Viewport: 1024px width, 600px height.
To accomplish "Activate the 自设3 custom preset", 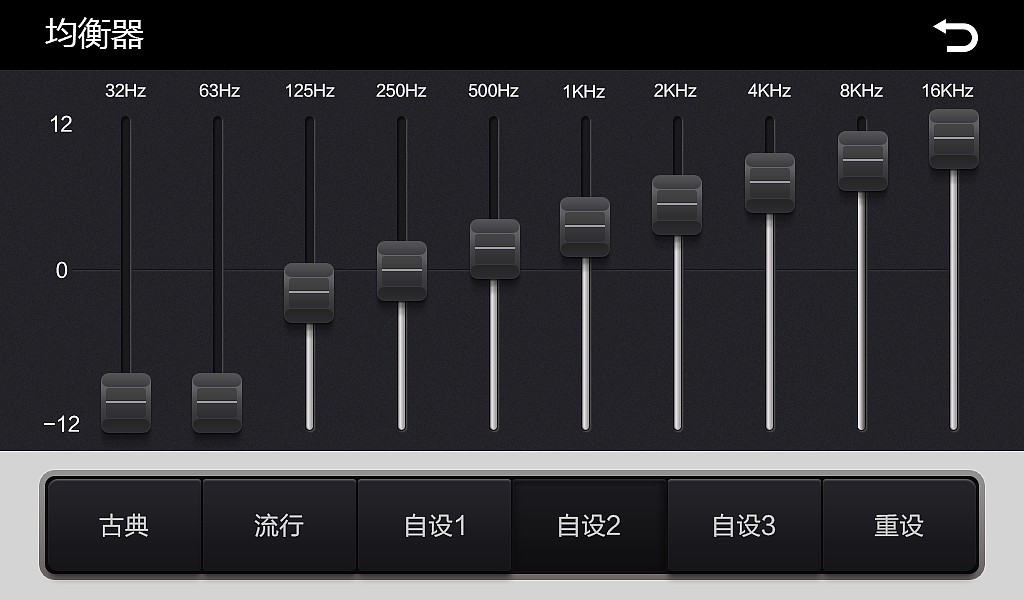I will pos(744,526).
